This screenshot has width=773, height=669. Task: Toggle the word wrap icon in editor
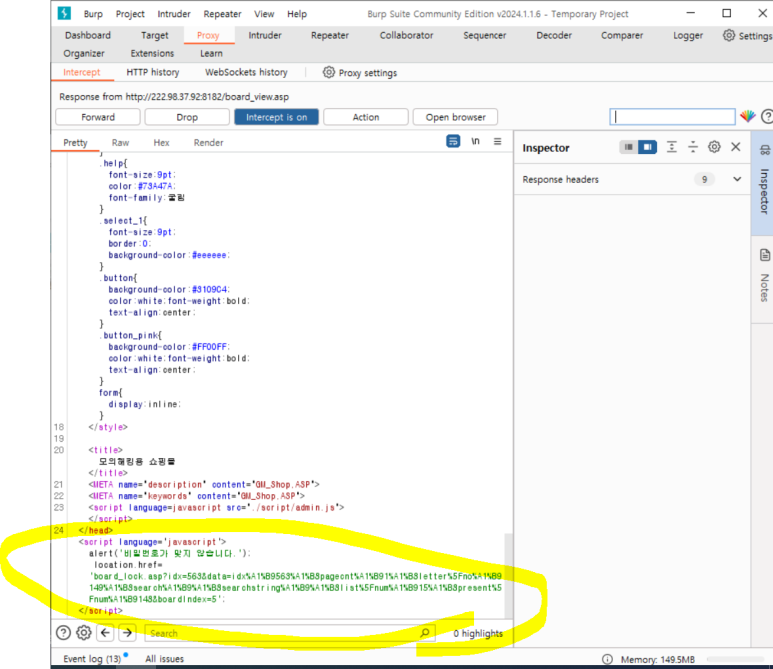(453, 141)
